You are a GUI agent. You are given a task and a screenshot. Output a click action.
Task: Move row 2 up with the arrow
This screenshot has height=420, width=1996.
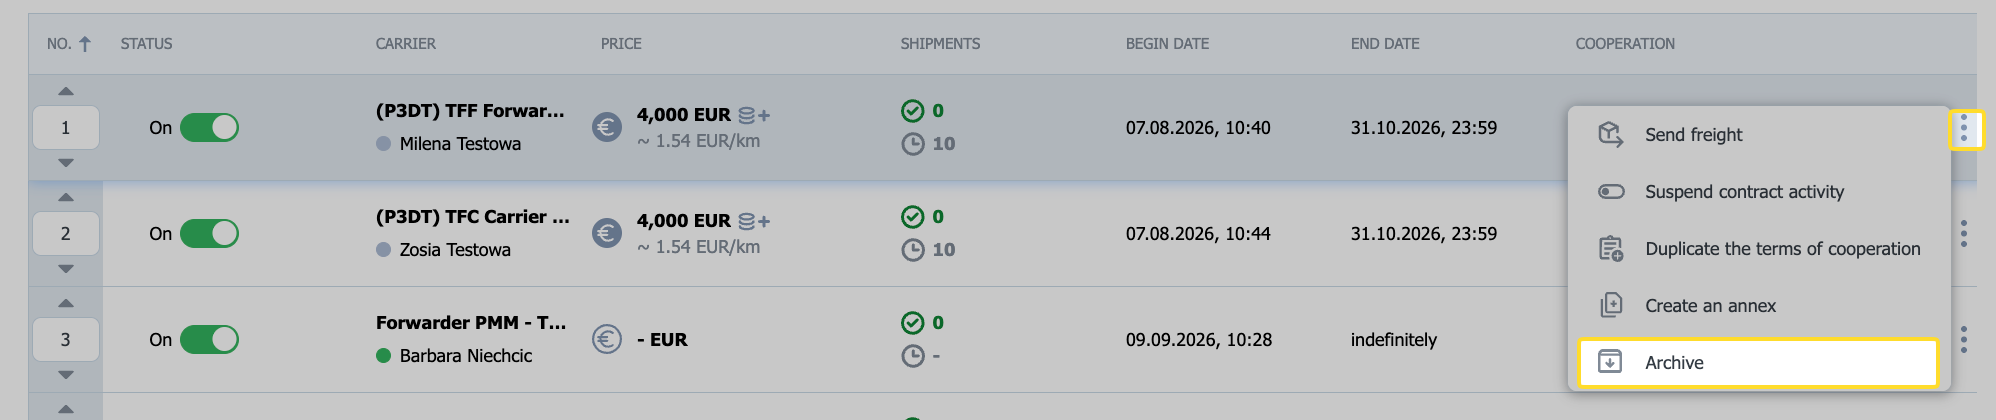coord(66,197)
